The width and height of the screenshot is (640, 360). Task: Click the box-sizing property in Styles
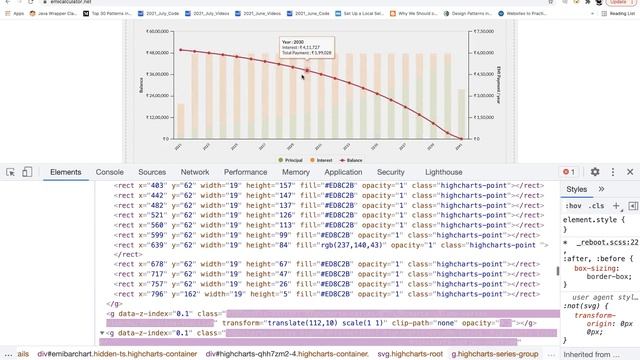pos(596,269)
